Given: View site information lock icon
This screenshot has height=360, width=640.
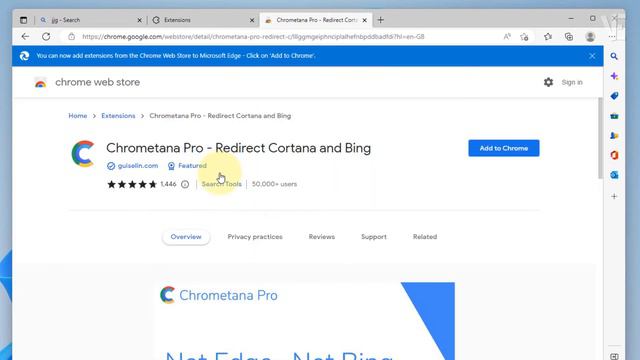Looking at the screenshot, I should coord(71,36).
